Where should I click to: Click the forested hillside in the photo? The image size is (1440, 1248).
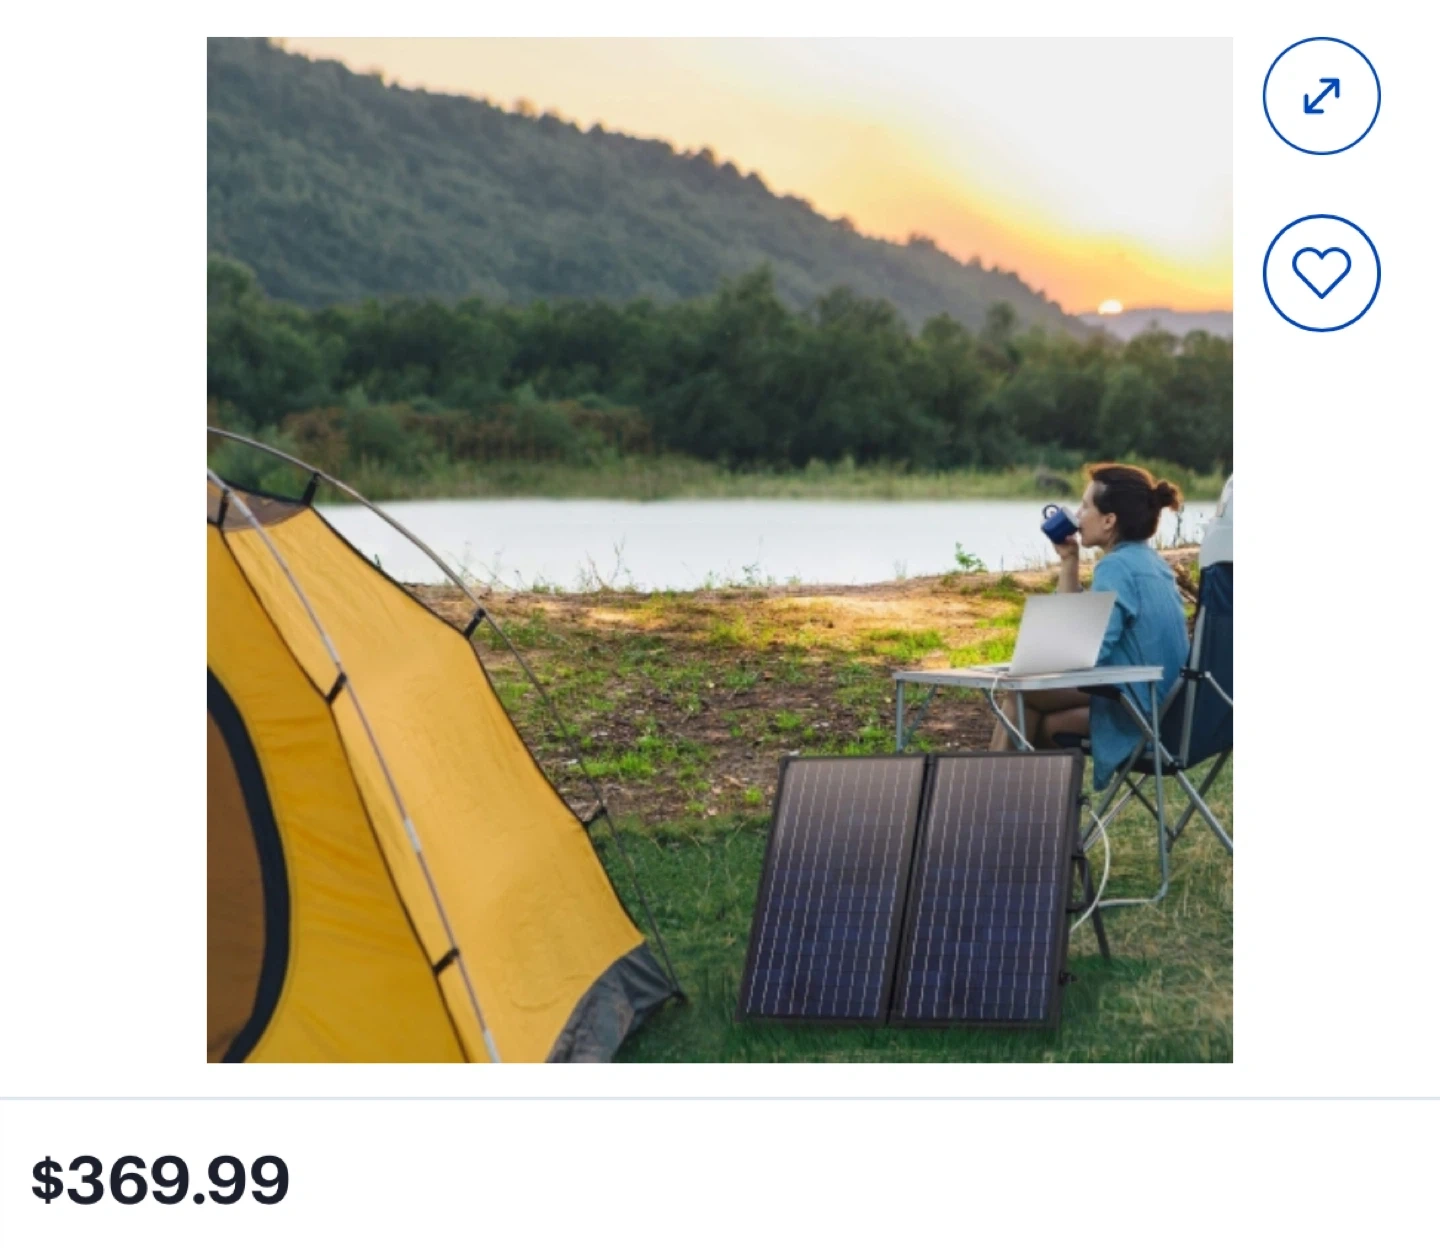450,190
